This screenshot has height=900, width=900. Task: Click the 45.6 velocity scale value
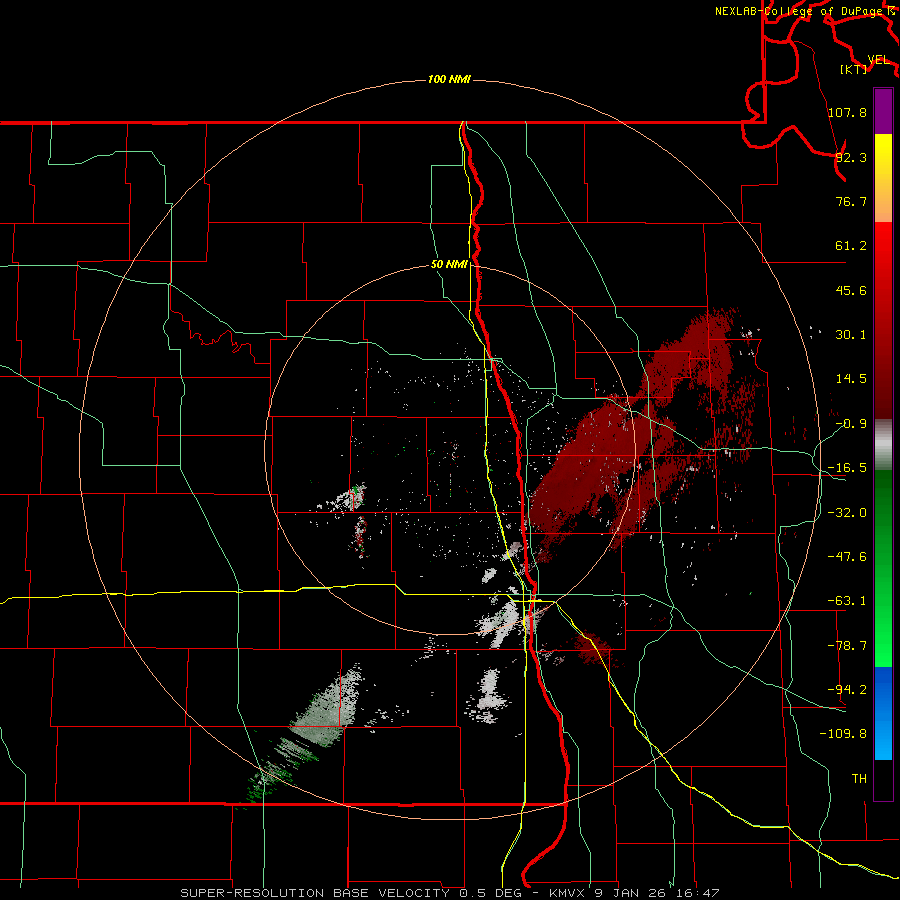tap(851, 290)
